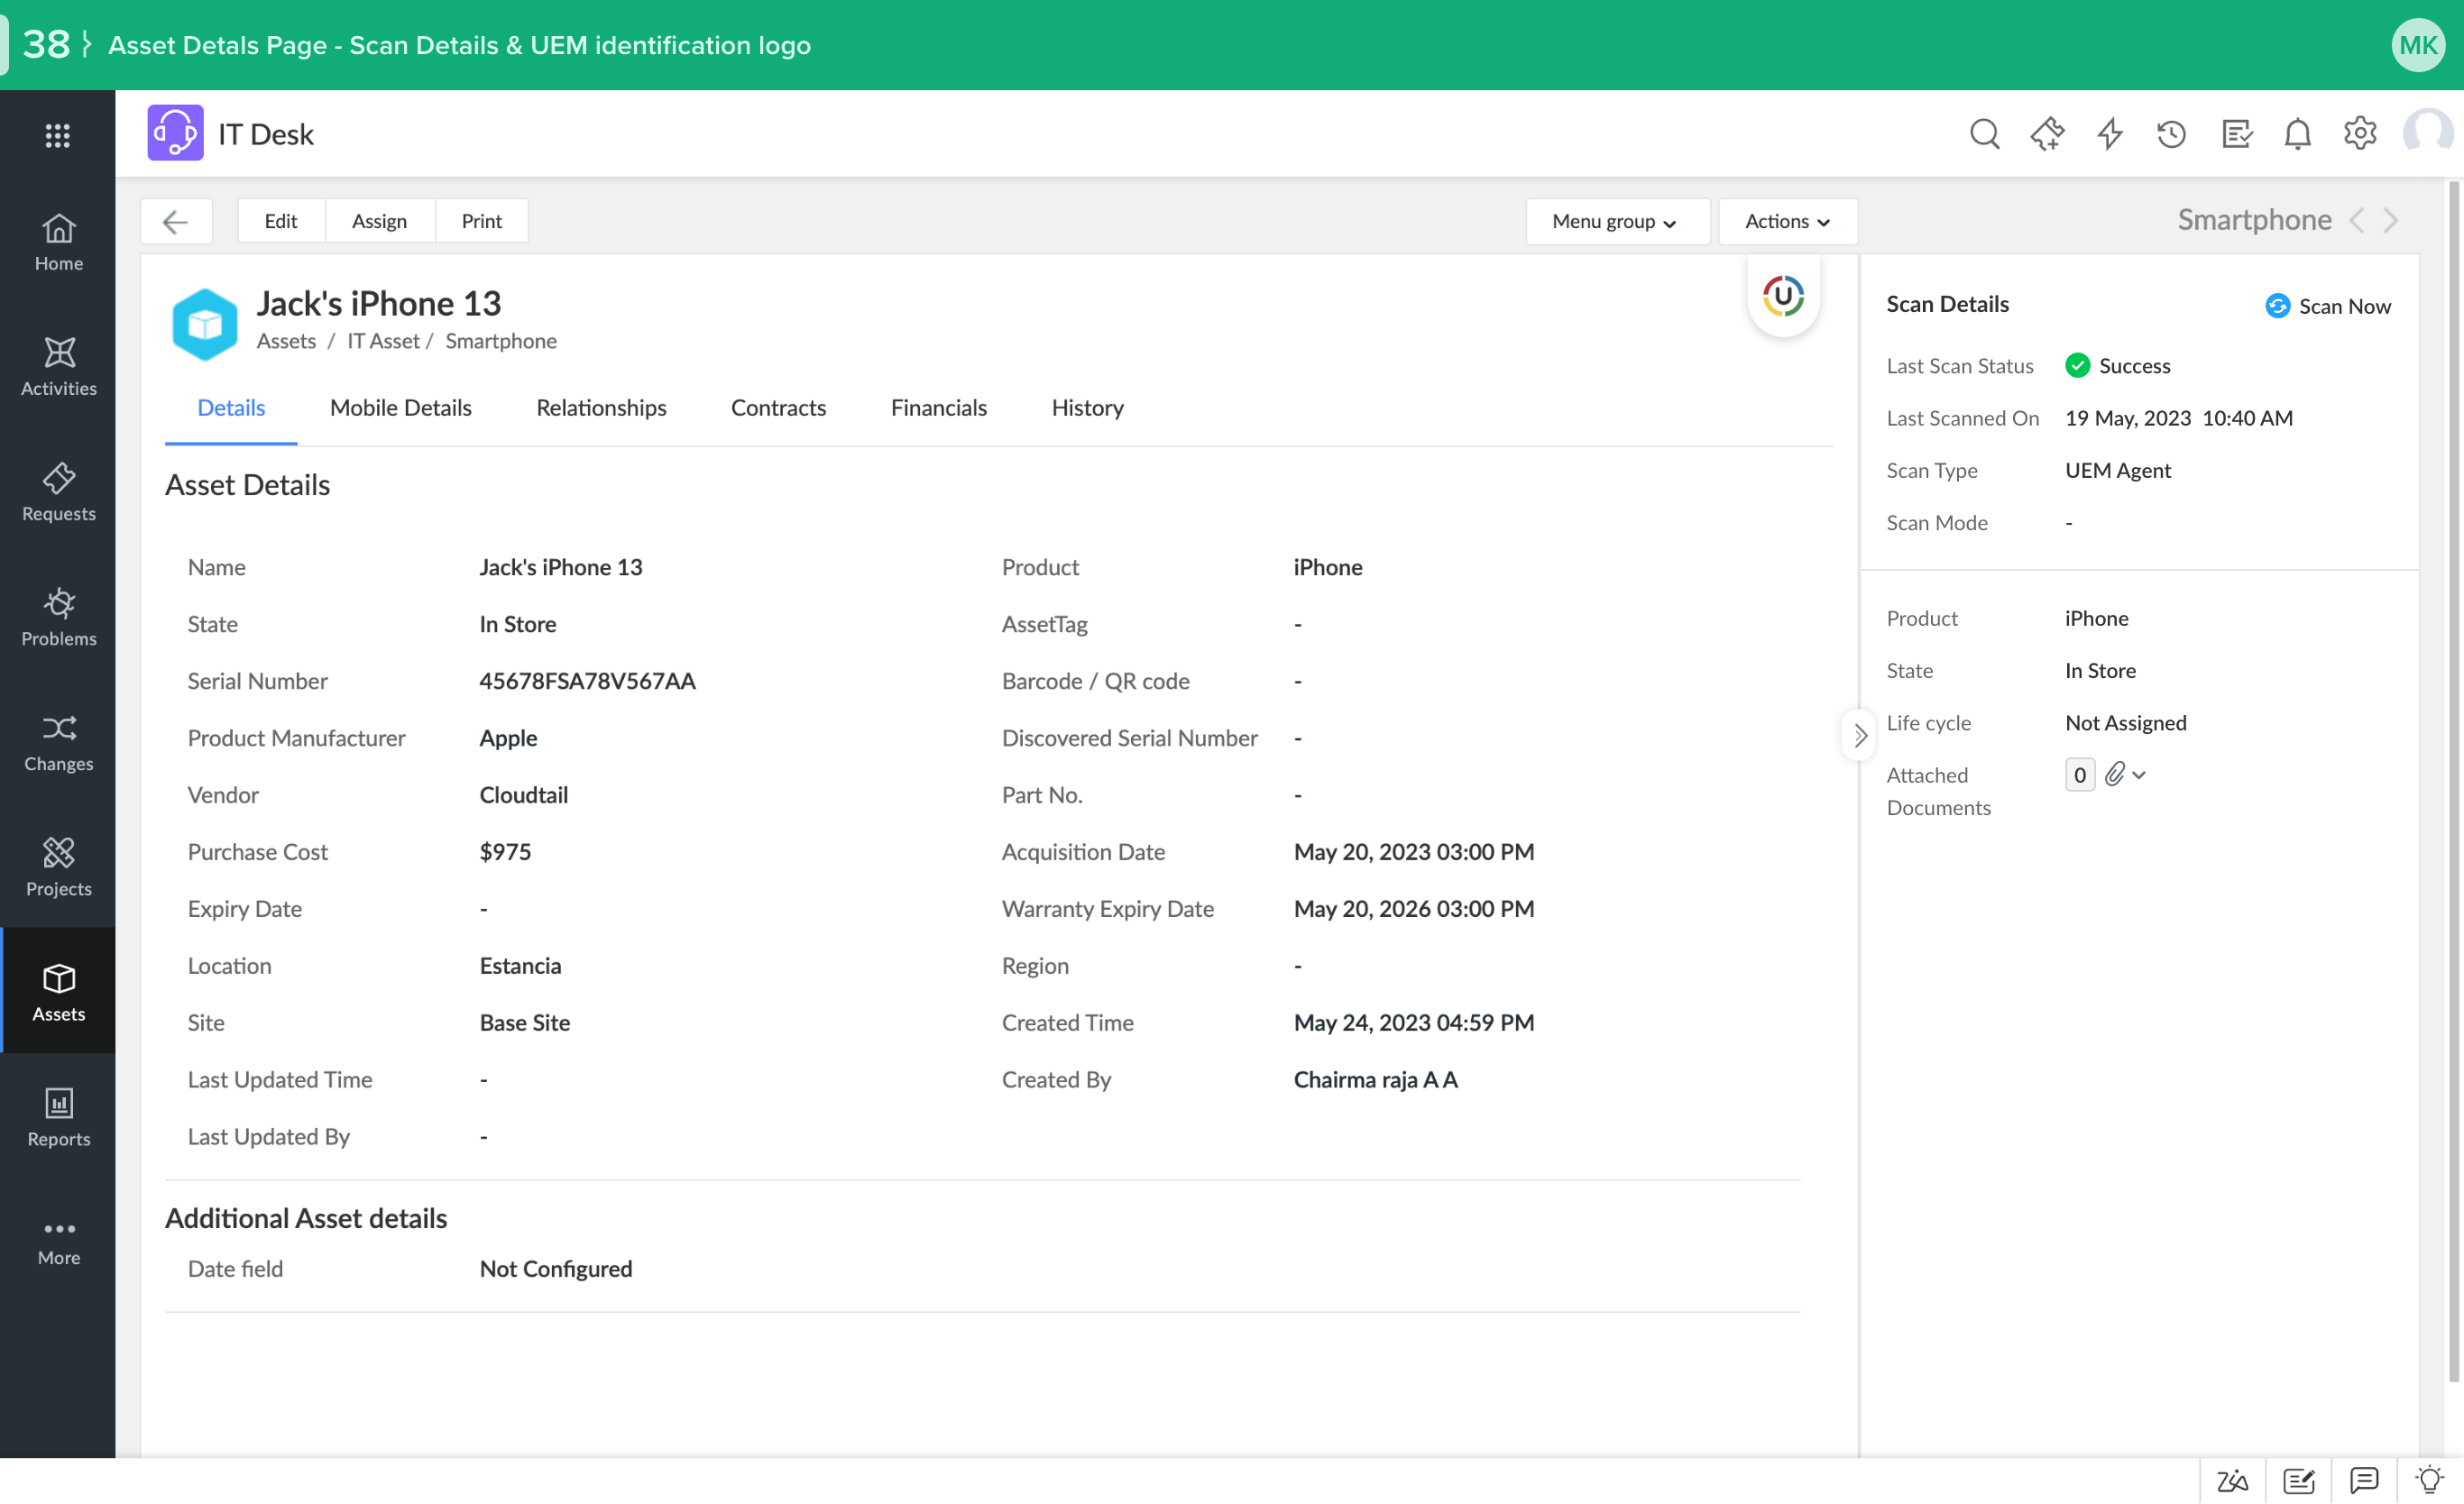
Task: Click the blue asset cube icon
Action: pyautogui.click(x=205, y=324)
